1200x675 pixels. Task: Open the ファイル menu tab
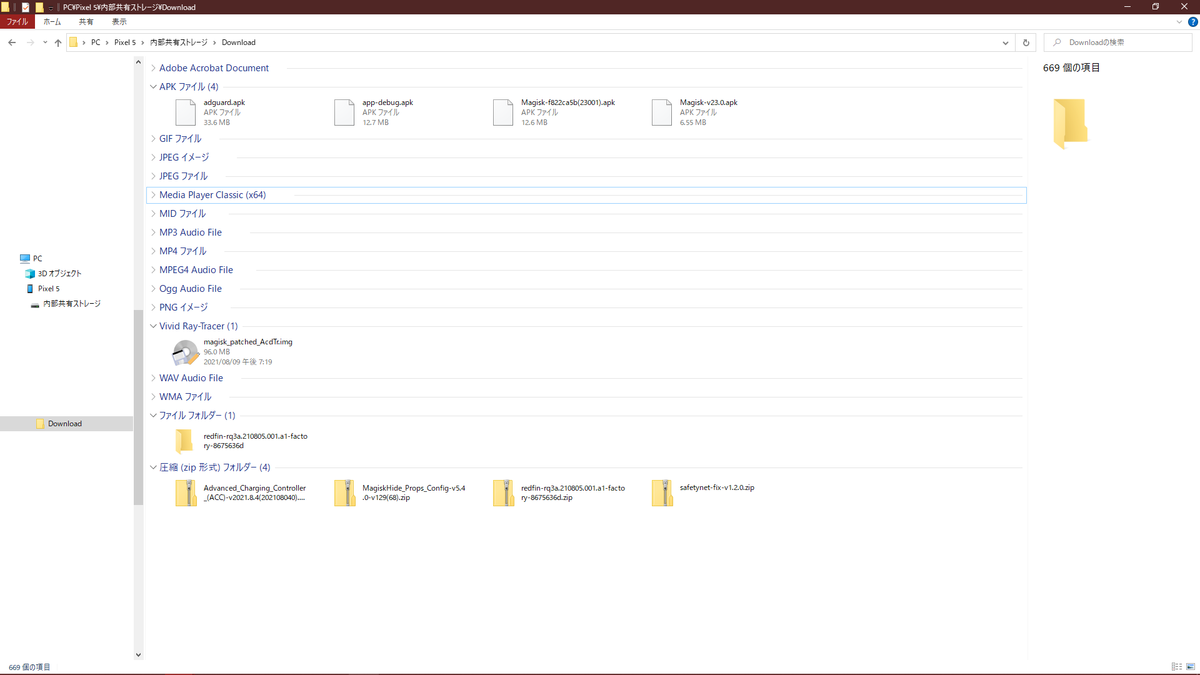(x=17, y=21)
